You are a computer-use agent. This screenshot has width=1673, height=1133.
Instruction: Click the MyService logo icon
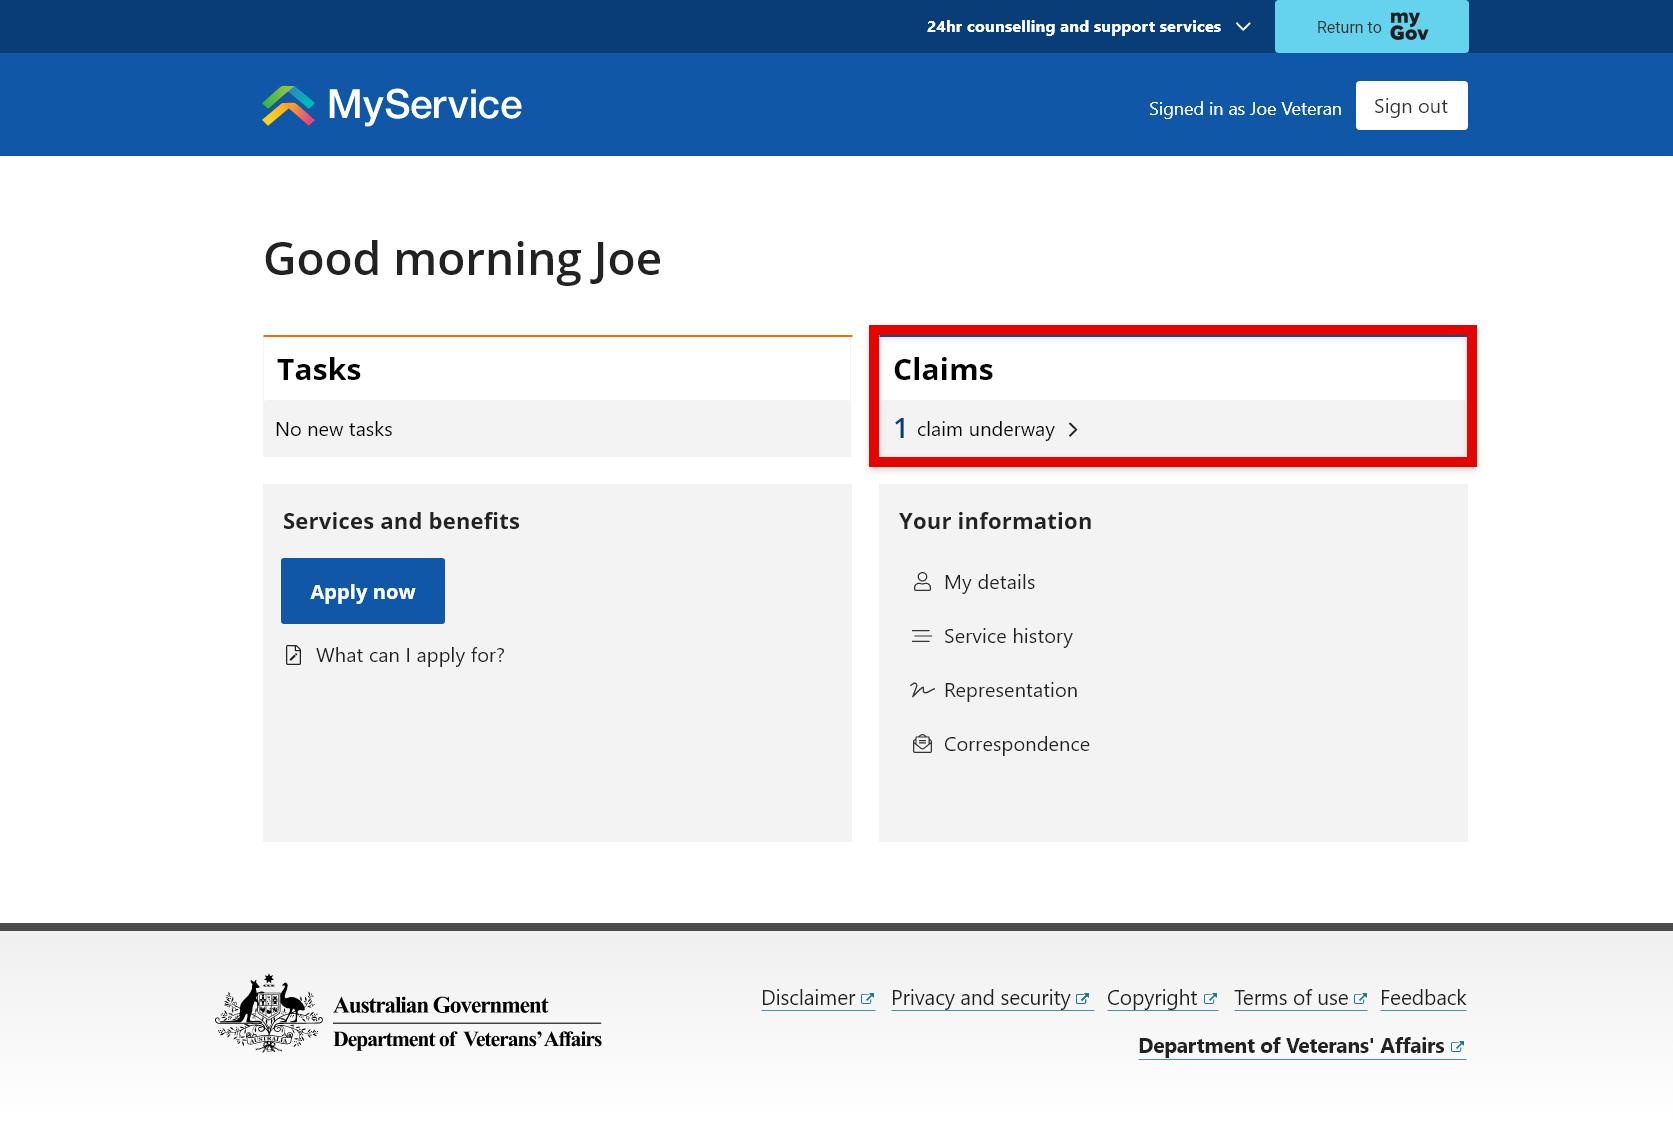point(288,105)
